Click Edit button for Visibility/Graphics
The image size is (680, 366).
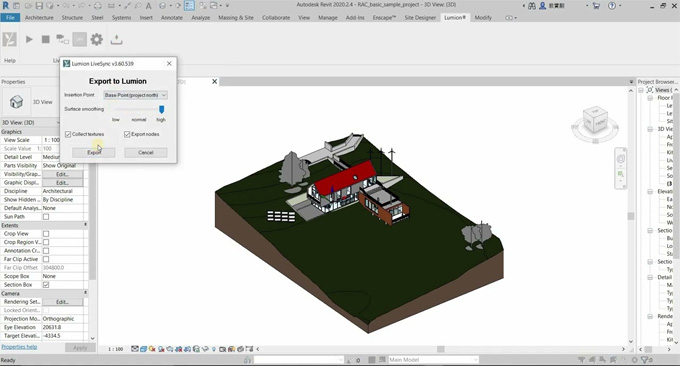pos(62,174)
